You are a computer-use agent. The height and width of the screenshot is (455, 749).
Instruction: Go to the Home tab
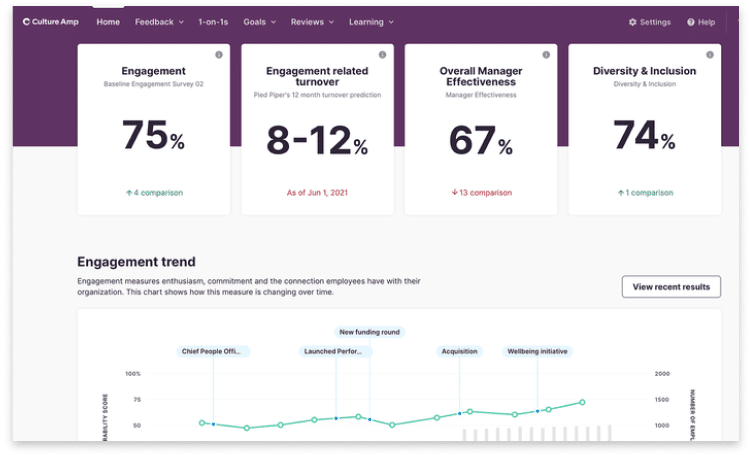(x=108, y=22)
